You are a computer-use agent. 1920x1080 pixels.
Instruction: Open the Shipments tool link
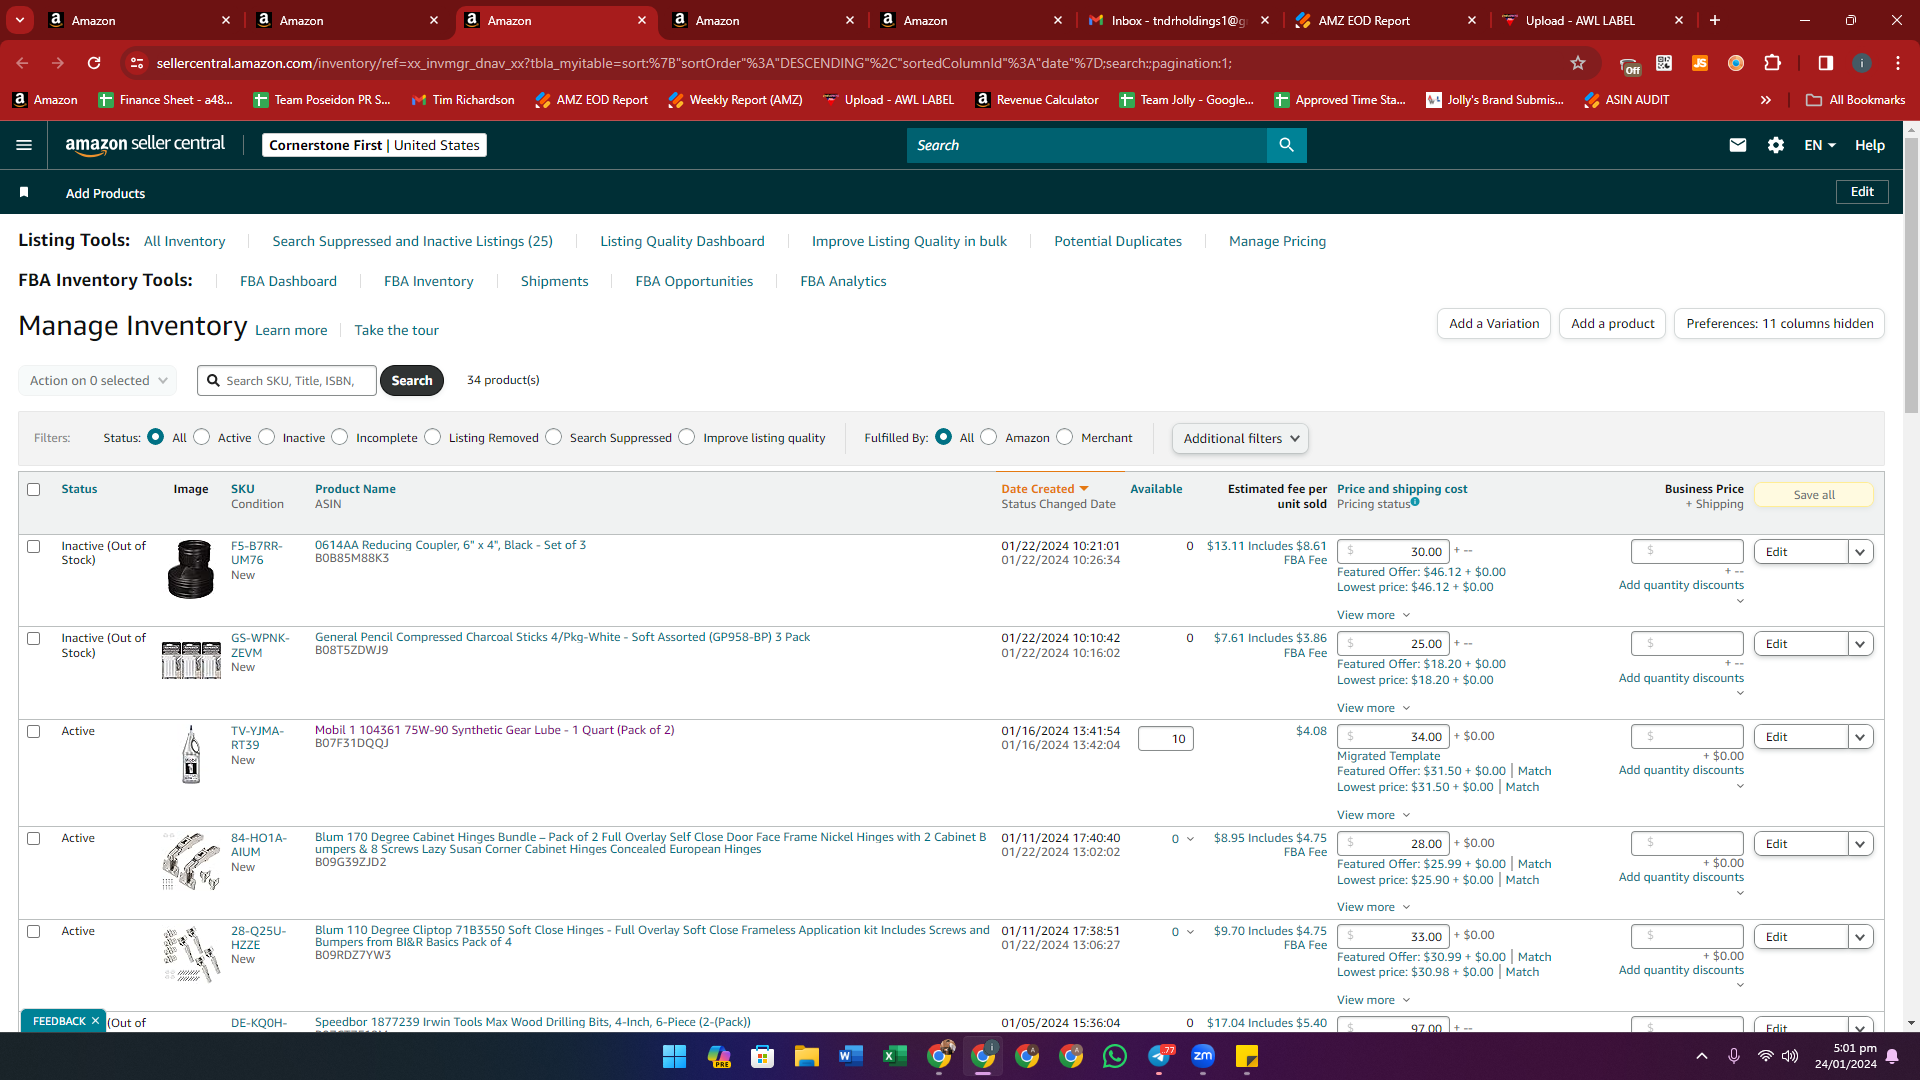554,281
